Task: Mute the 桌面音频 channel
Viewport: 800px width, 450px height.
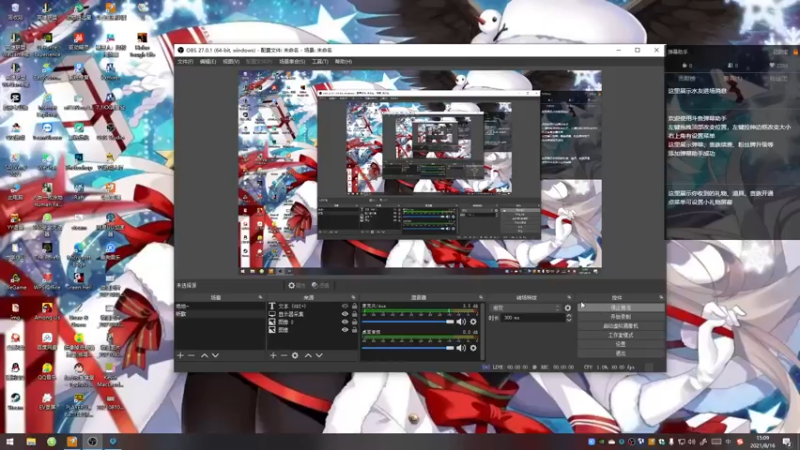Action: click(461, 348)
